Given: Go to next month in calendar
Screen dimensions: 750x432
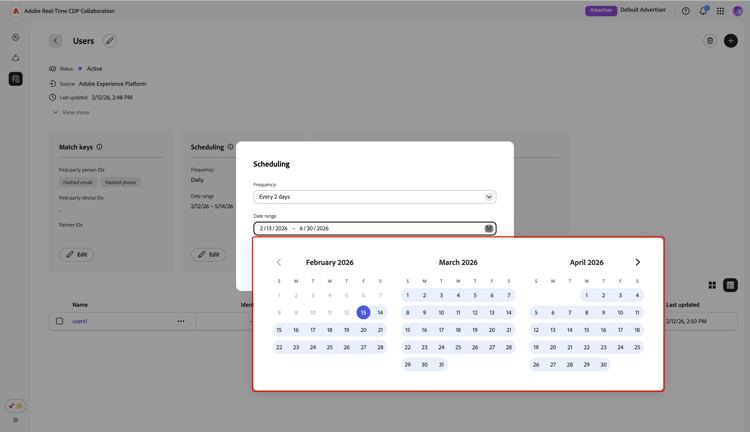Looking at the screenshot, I should (638, 262).
